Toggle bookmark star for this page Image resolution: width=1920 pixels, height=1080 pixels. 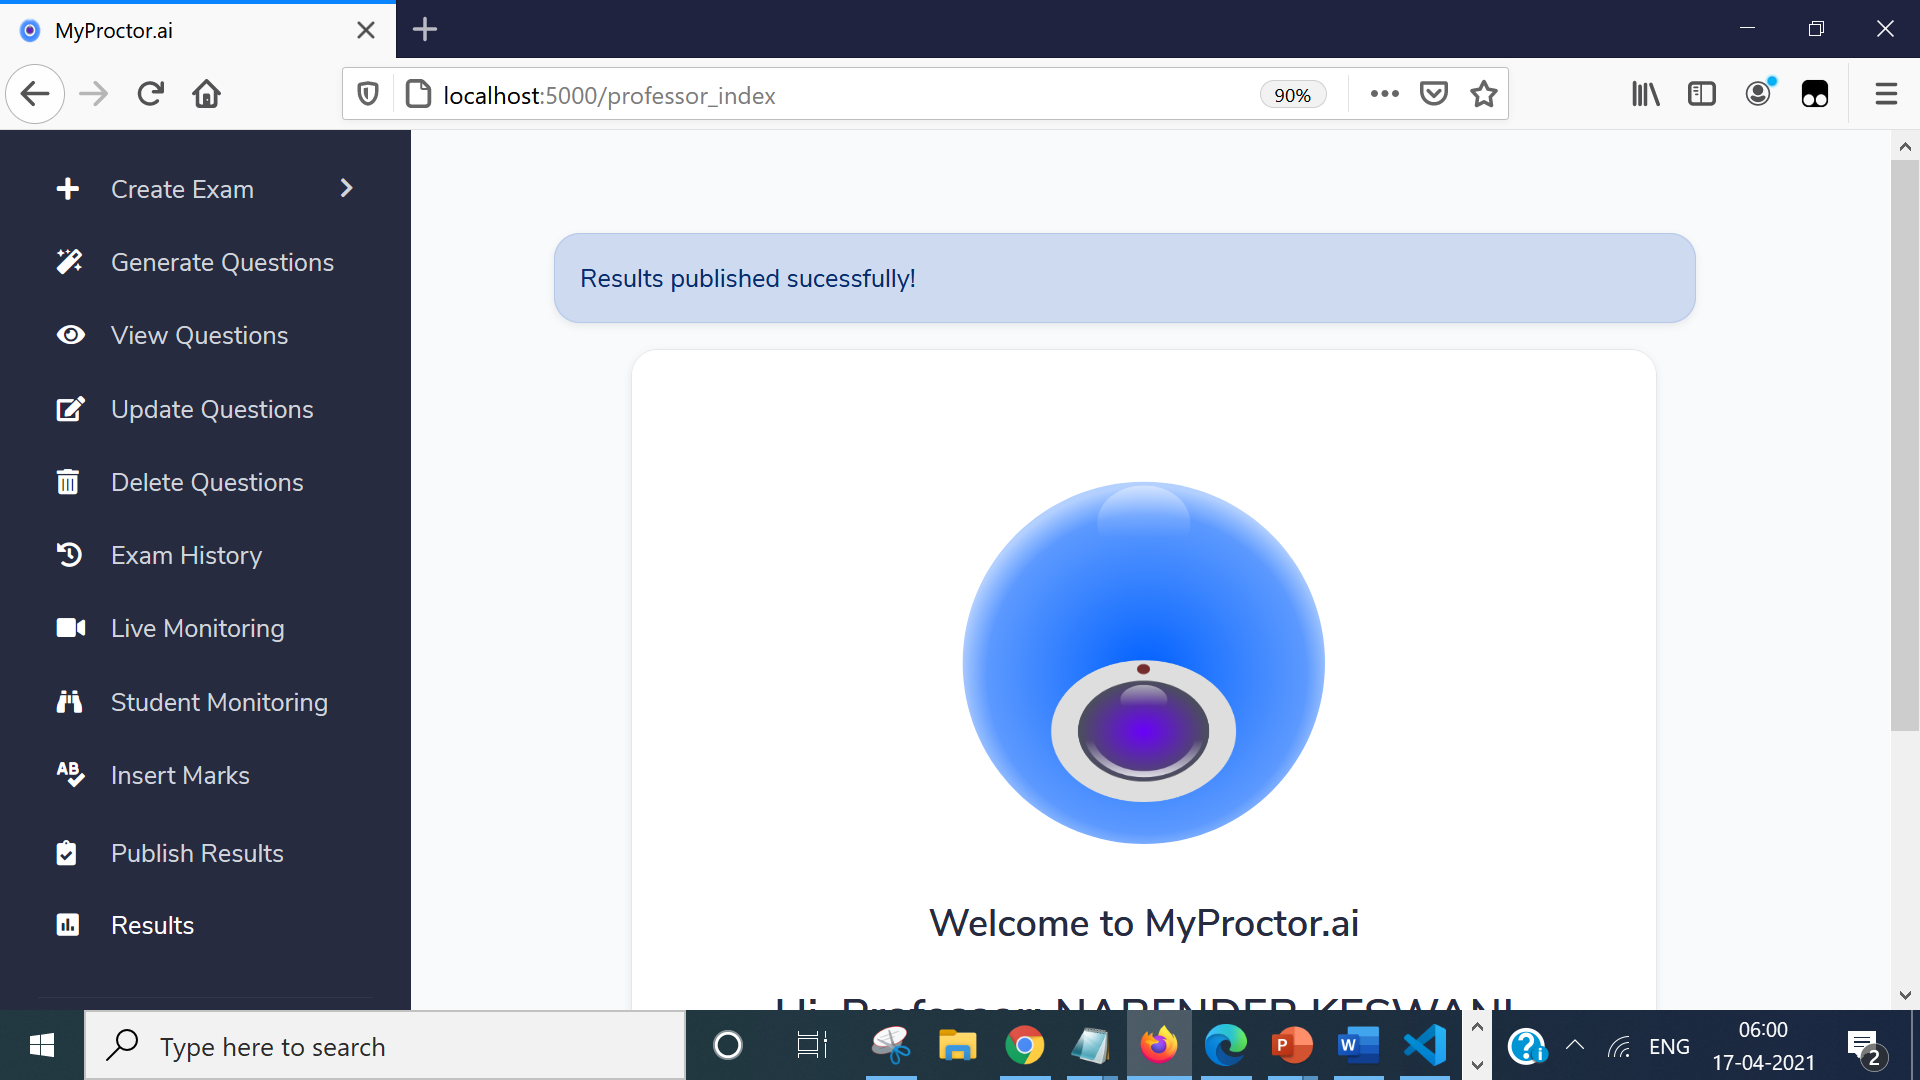[1484, 94]
